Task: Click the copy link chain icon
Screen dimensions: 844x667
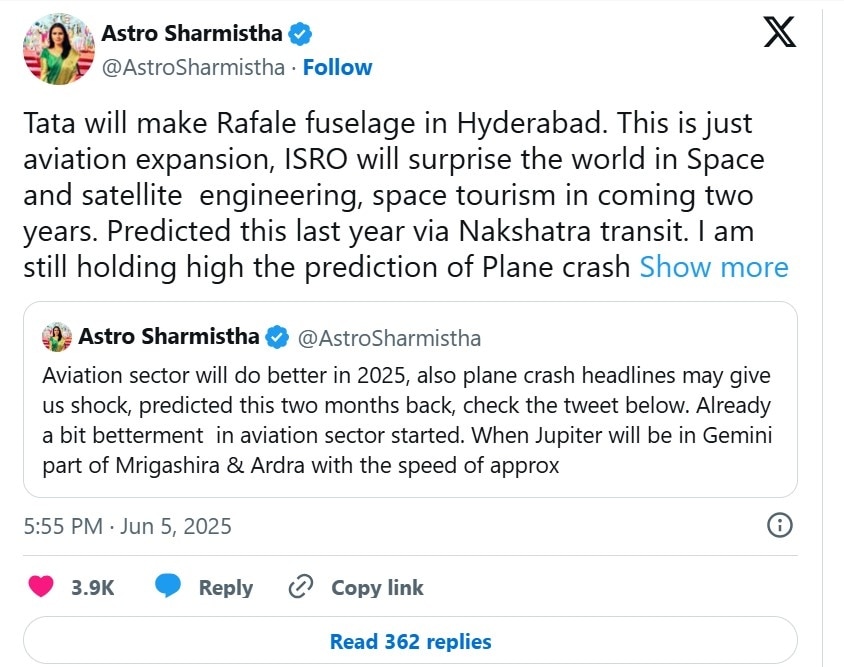Action: pos(301,587)
